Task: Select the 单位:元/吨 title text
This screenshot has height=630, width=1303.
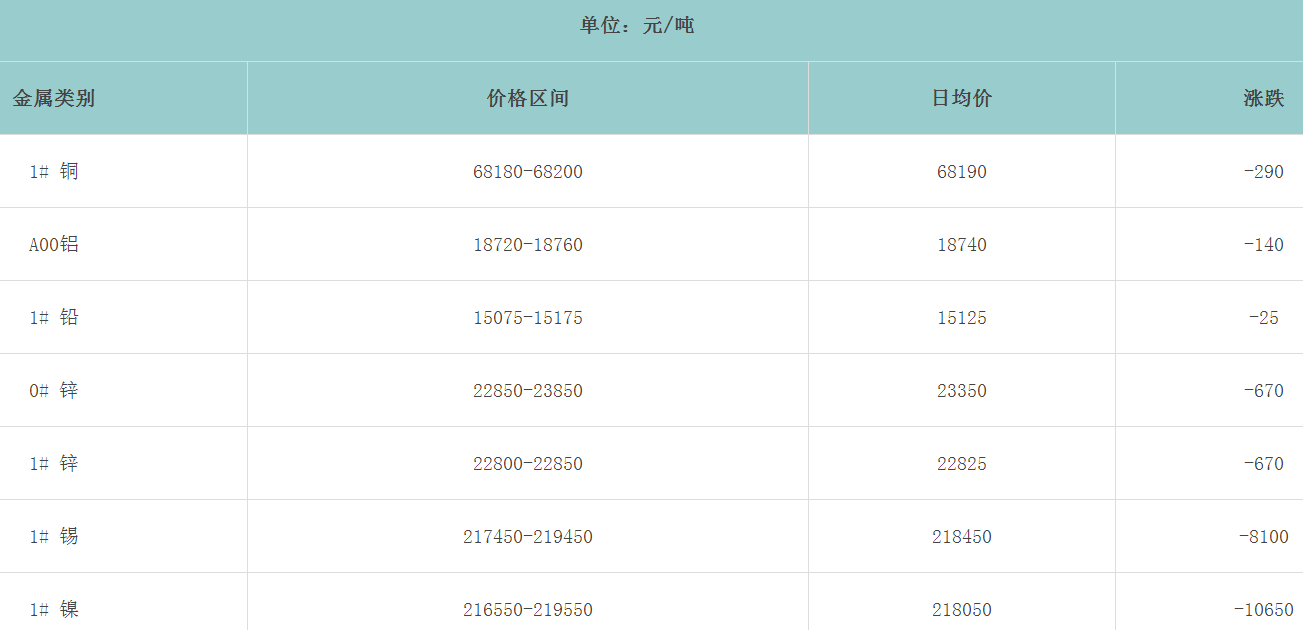Action: pyautogui.click(x=637, y=26)
